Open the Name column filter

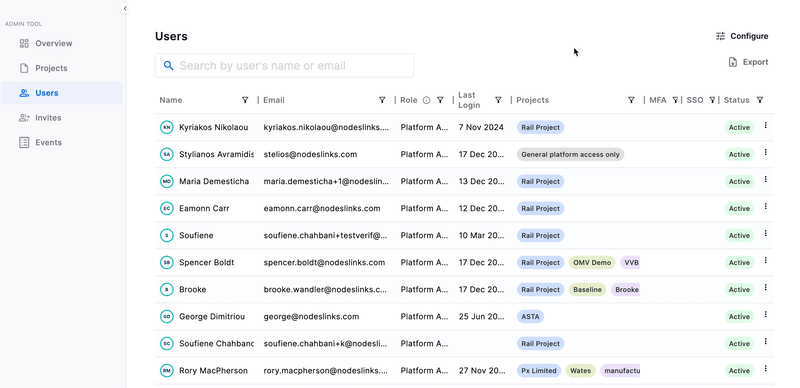[x=245, y=100]
